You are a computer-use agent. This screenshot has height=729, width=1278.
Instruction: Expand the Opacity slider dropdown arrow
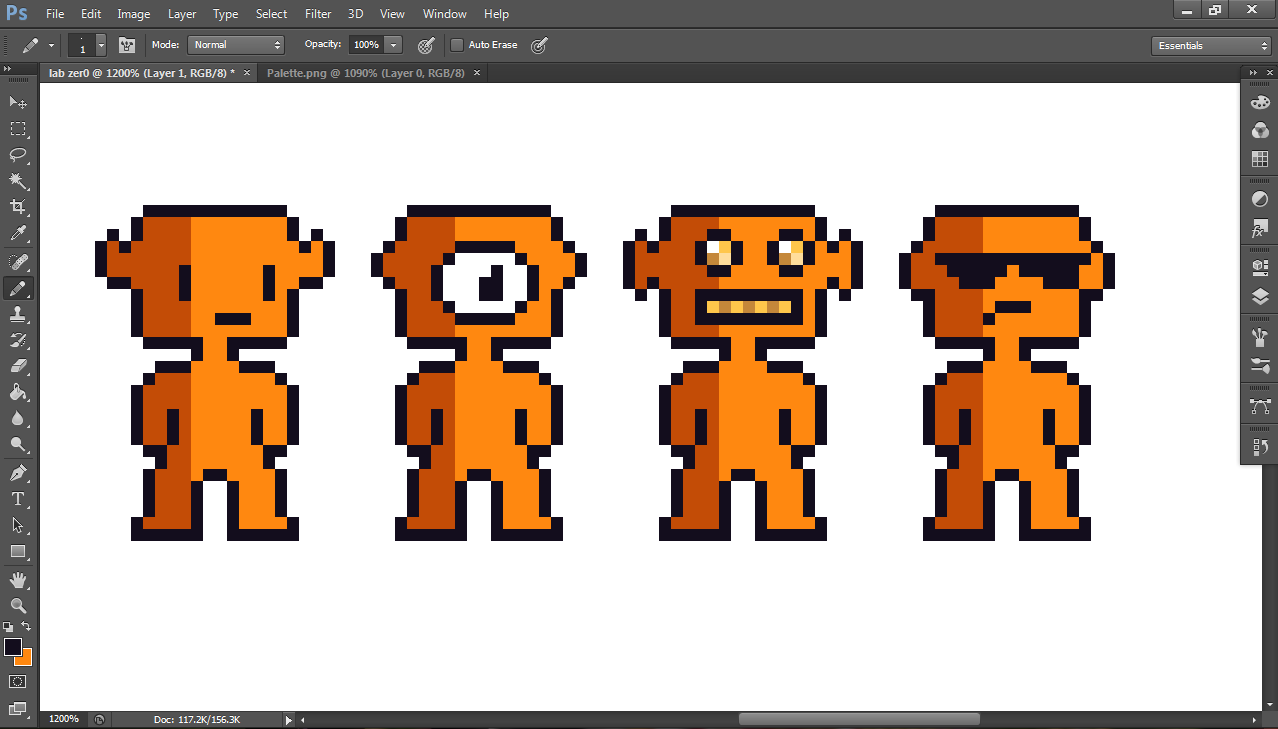[x=393, y=45]
